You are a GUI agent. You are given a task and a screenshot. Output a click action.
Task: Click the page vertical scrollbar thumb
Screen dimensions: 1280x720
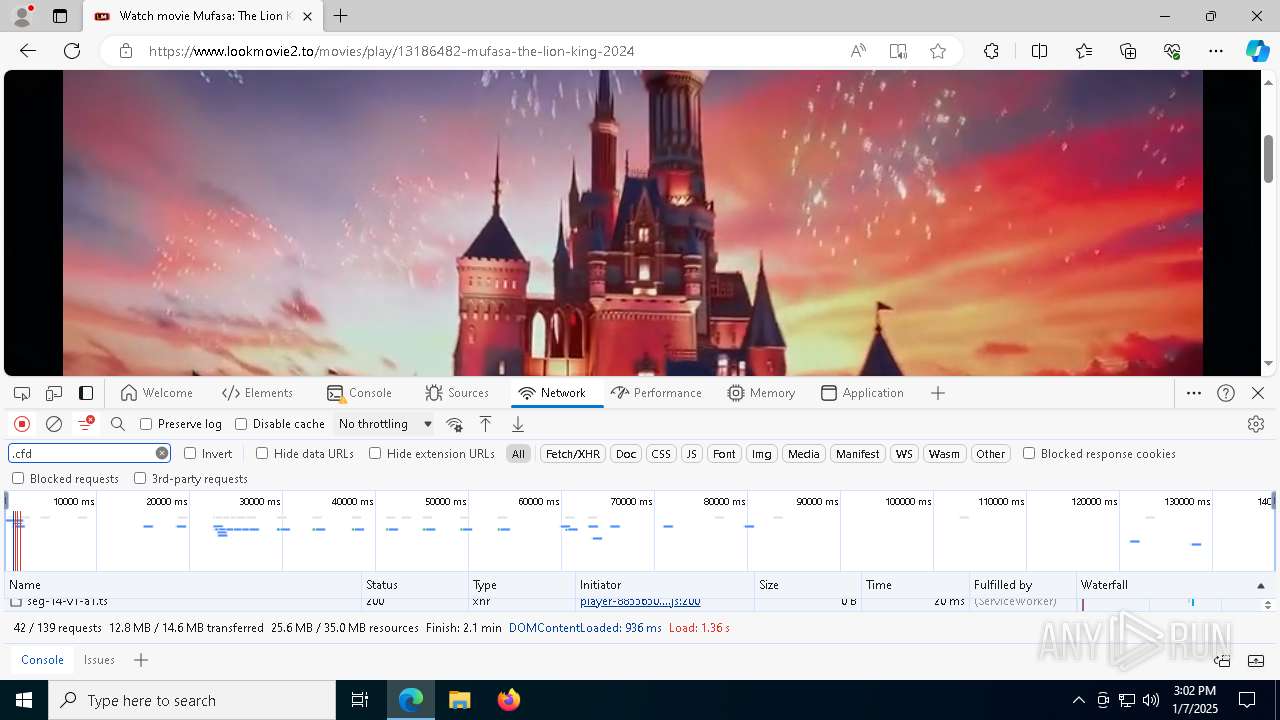(1268, 157)
